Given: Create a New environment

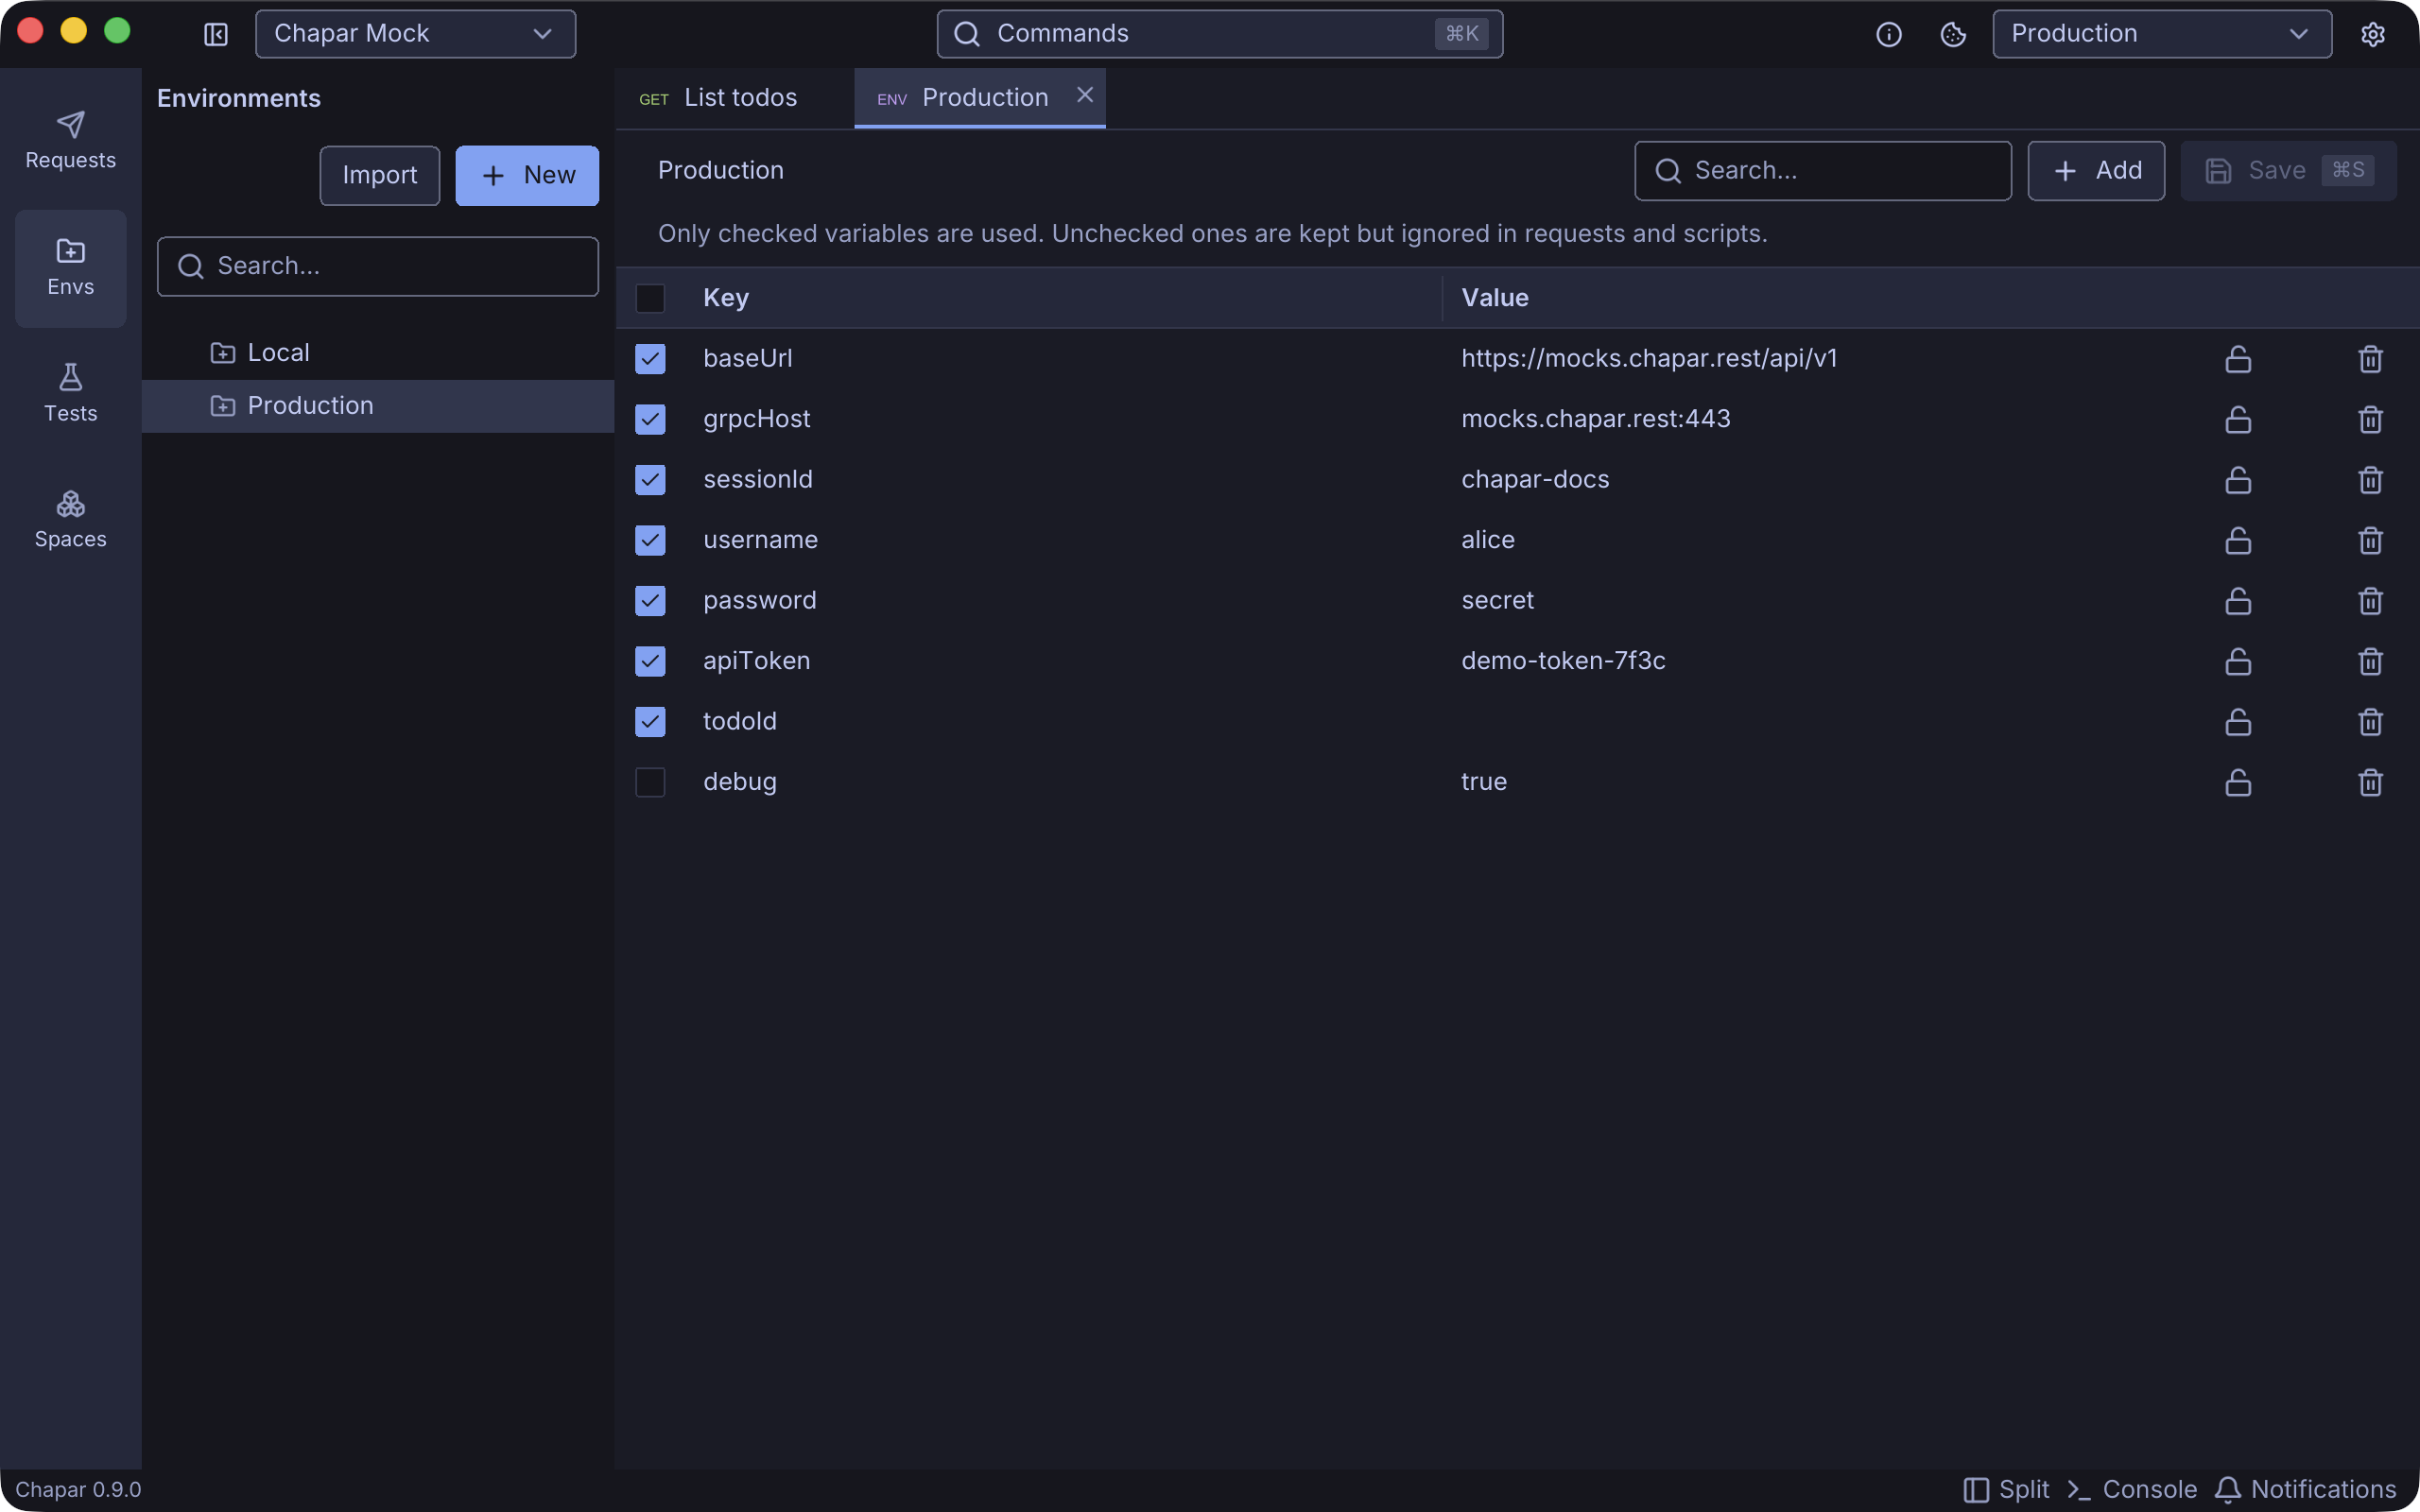Looking at the screenshot, I should 527,175.
